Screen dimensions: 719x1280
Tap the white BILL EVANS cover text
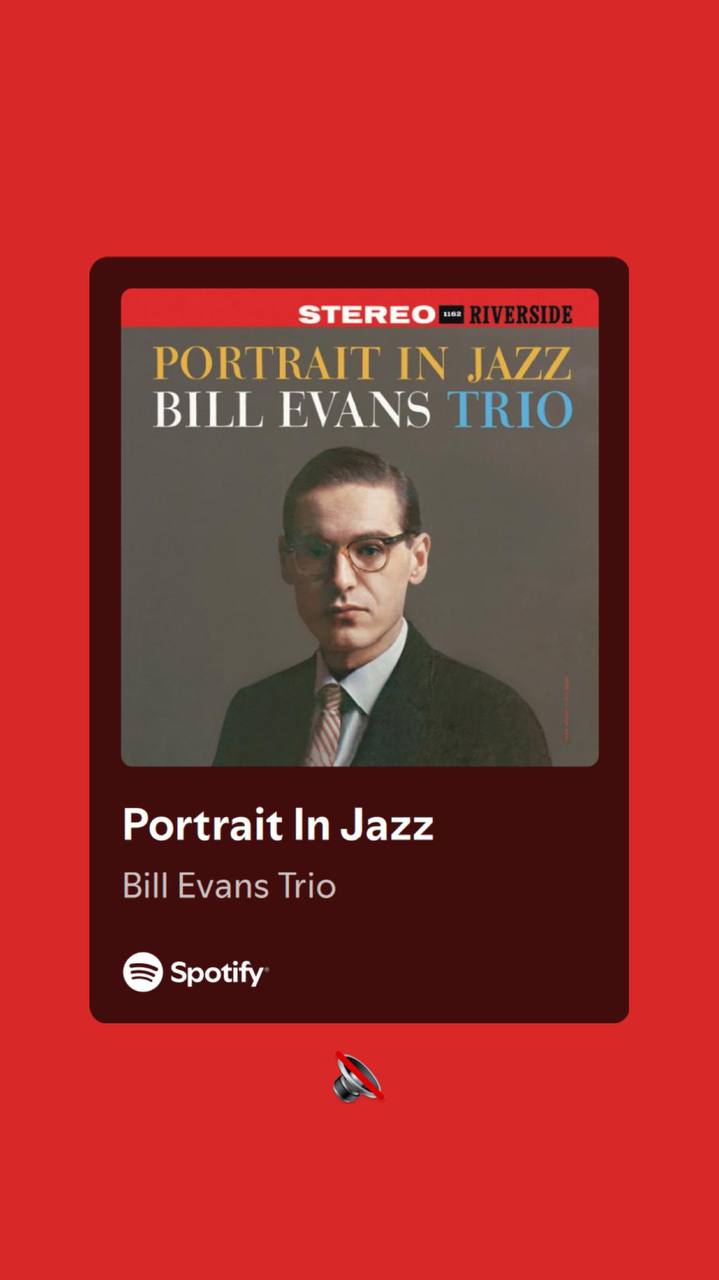(x=292, y=410)
